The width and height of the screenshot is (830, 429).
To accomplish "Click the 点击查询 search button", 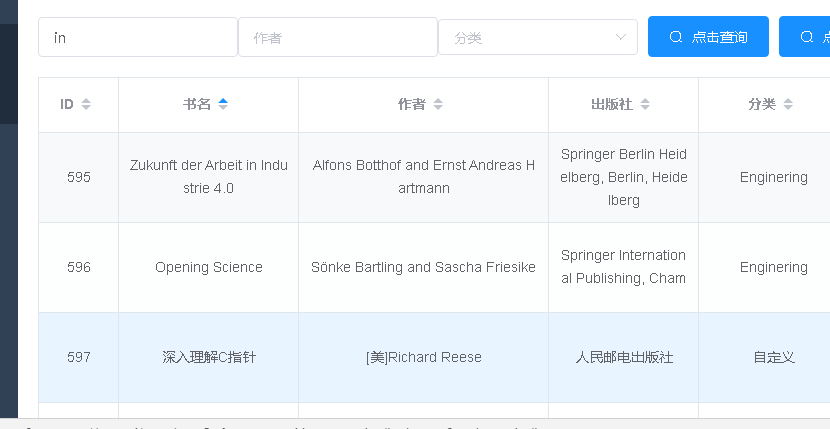I will (708, 37).
